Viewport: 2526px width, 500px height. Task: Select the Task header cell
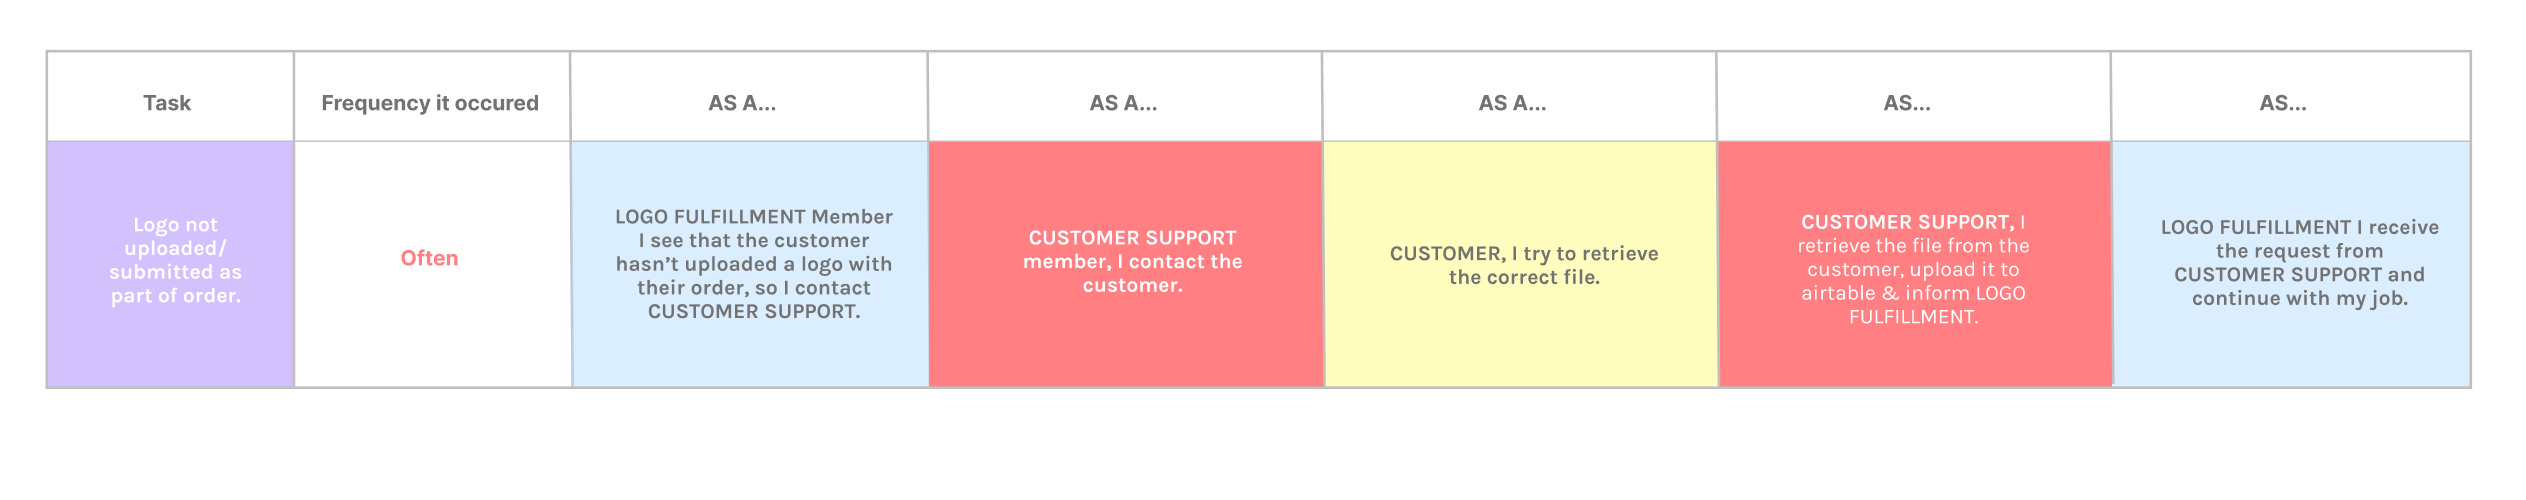tap(170, 97)
